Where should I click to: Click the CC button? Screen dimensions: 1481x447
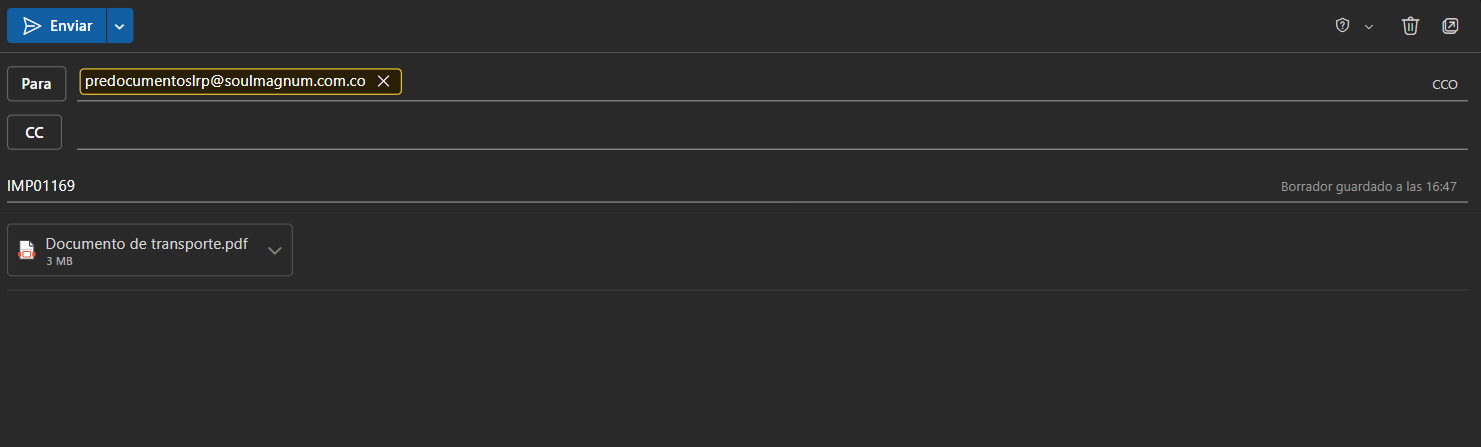pos(35,132)
